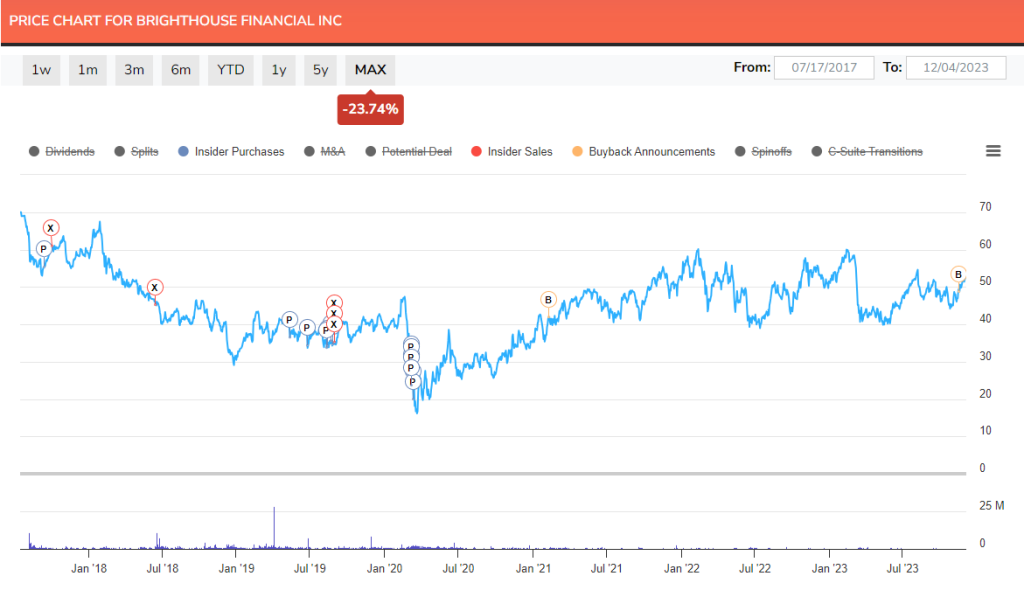The height and width of the screenshot is (590, 1024).
Task: Click the MAX range button
Action: 369,69
